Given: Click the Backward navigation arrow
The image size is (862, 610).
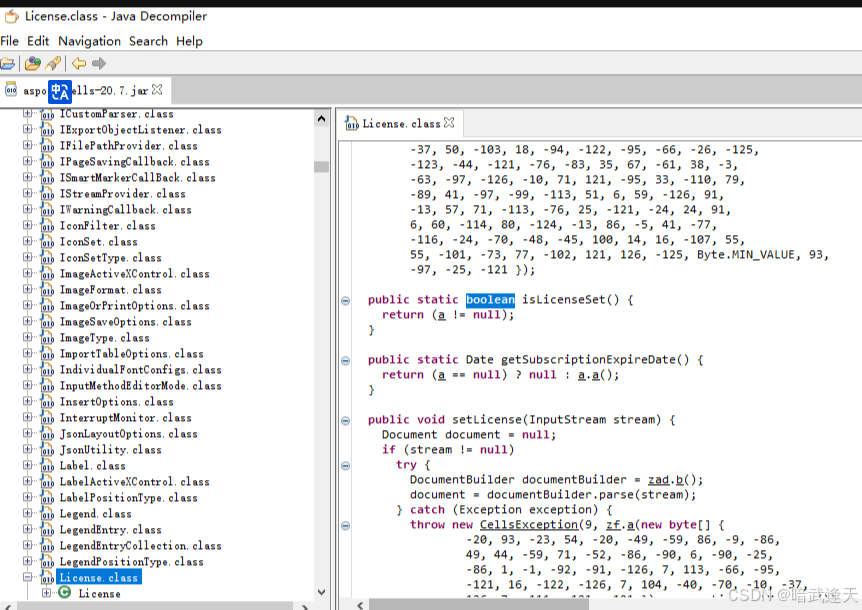Looking at the screenshot, I should pyautogui.click(x=79, y=64).
